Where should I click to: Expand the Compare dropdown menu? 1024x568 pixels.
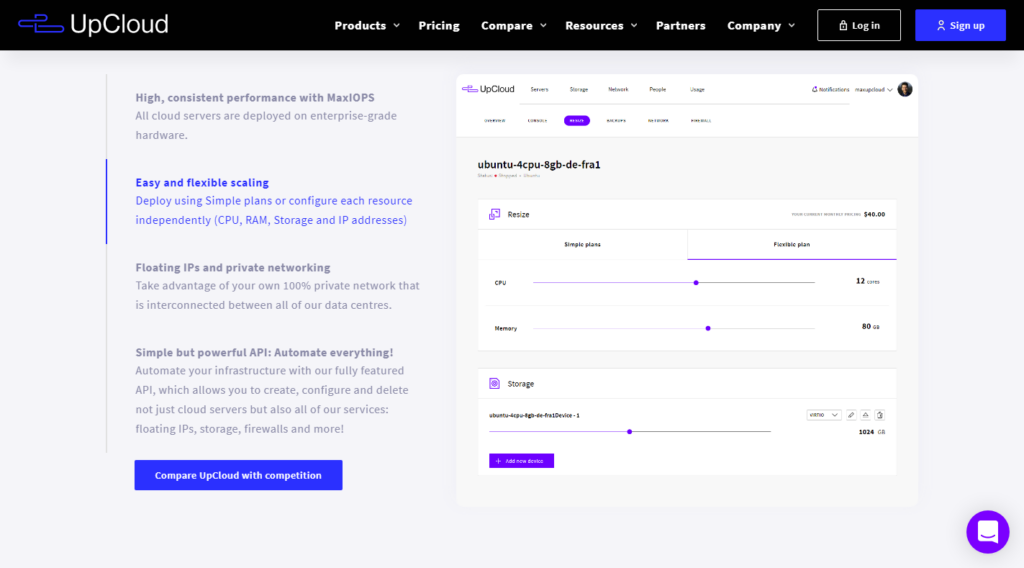click(513, 26)
